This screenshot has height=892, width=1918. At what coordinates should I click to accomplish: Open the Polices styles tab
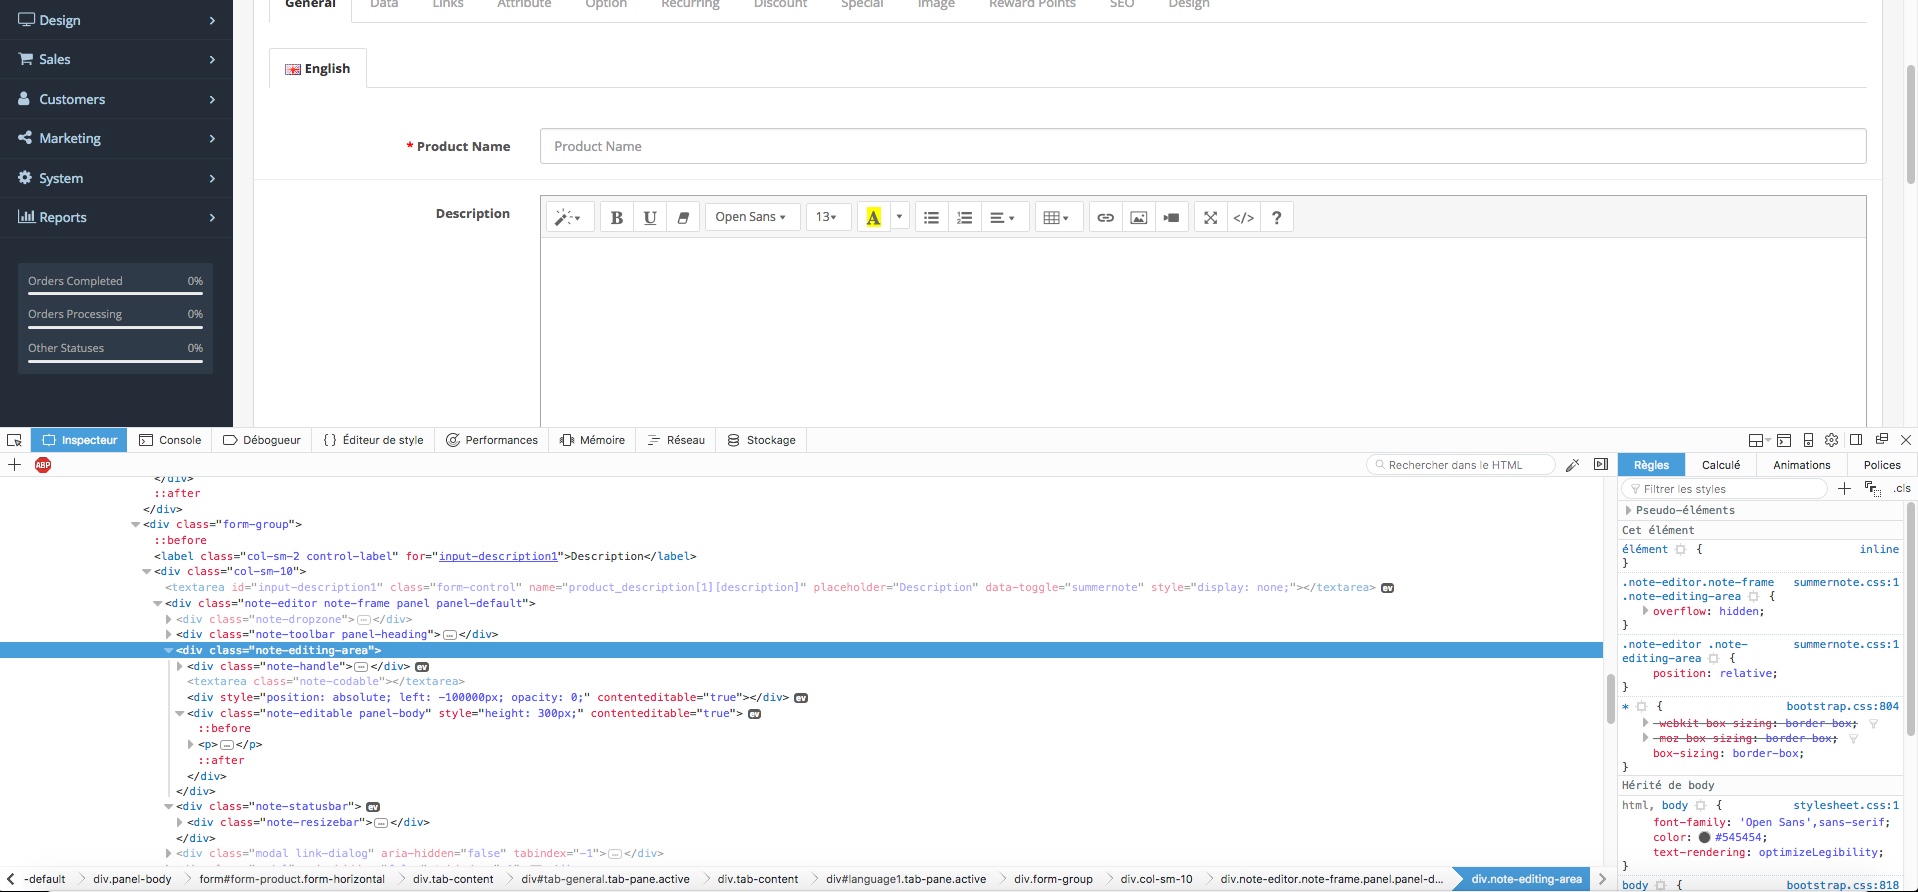[1882, 465]
